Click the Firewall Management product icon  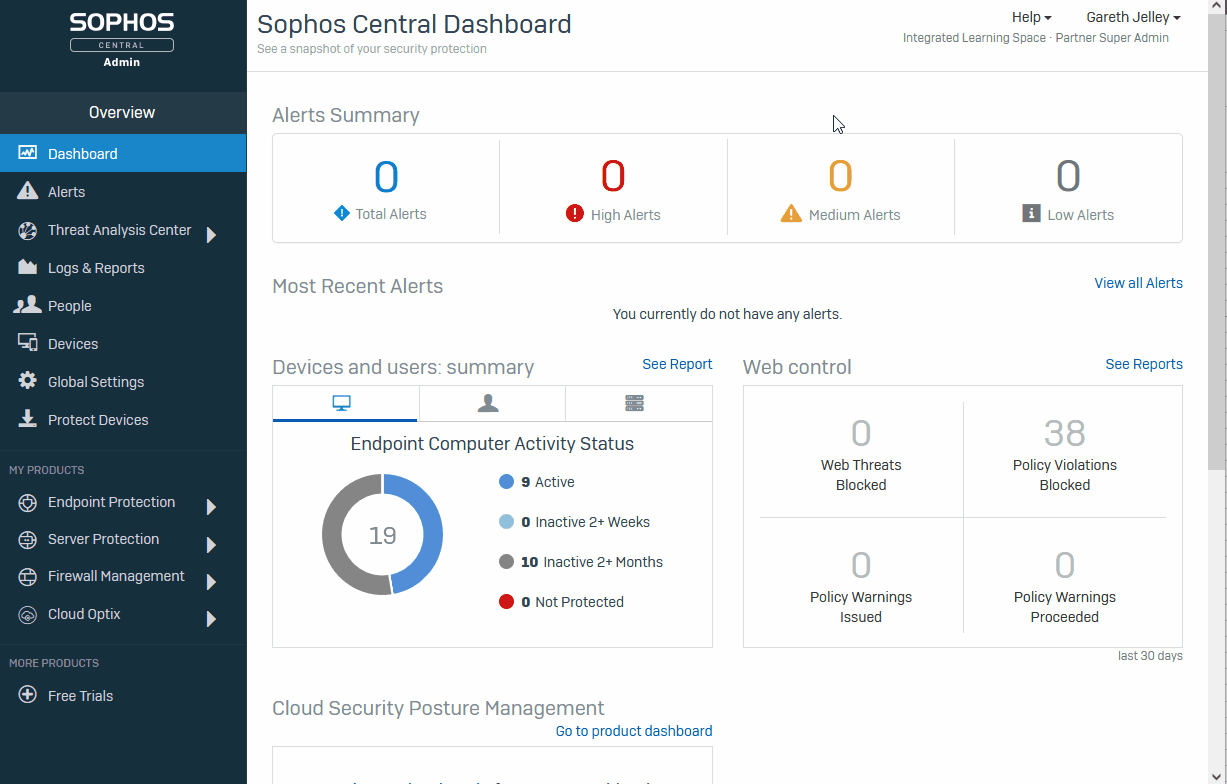tap(28, 577)
